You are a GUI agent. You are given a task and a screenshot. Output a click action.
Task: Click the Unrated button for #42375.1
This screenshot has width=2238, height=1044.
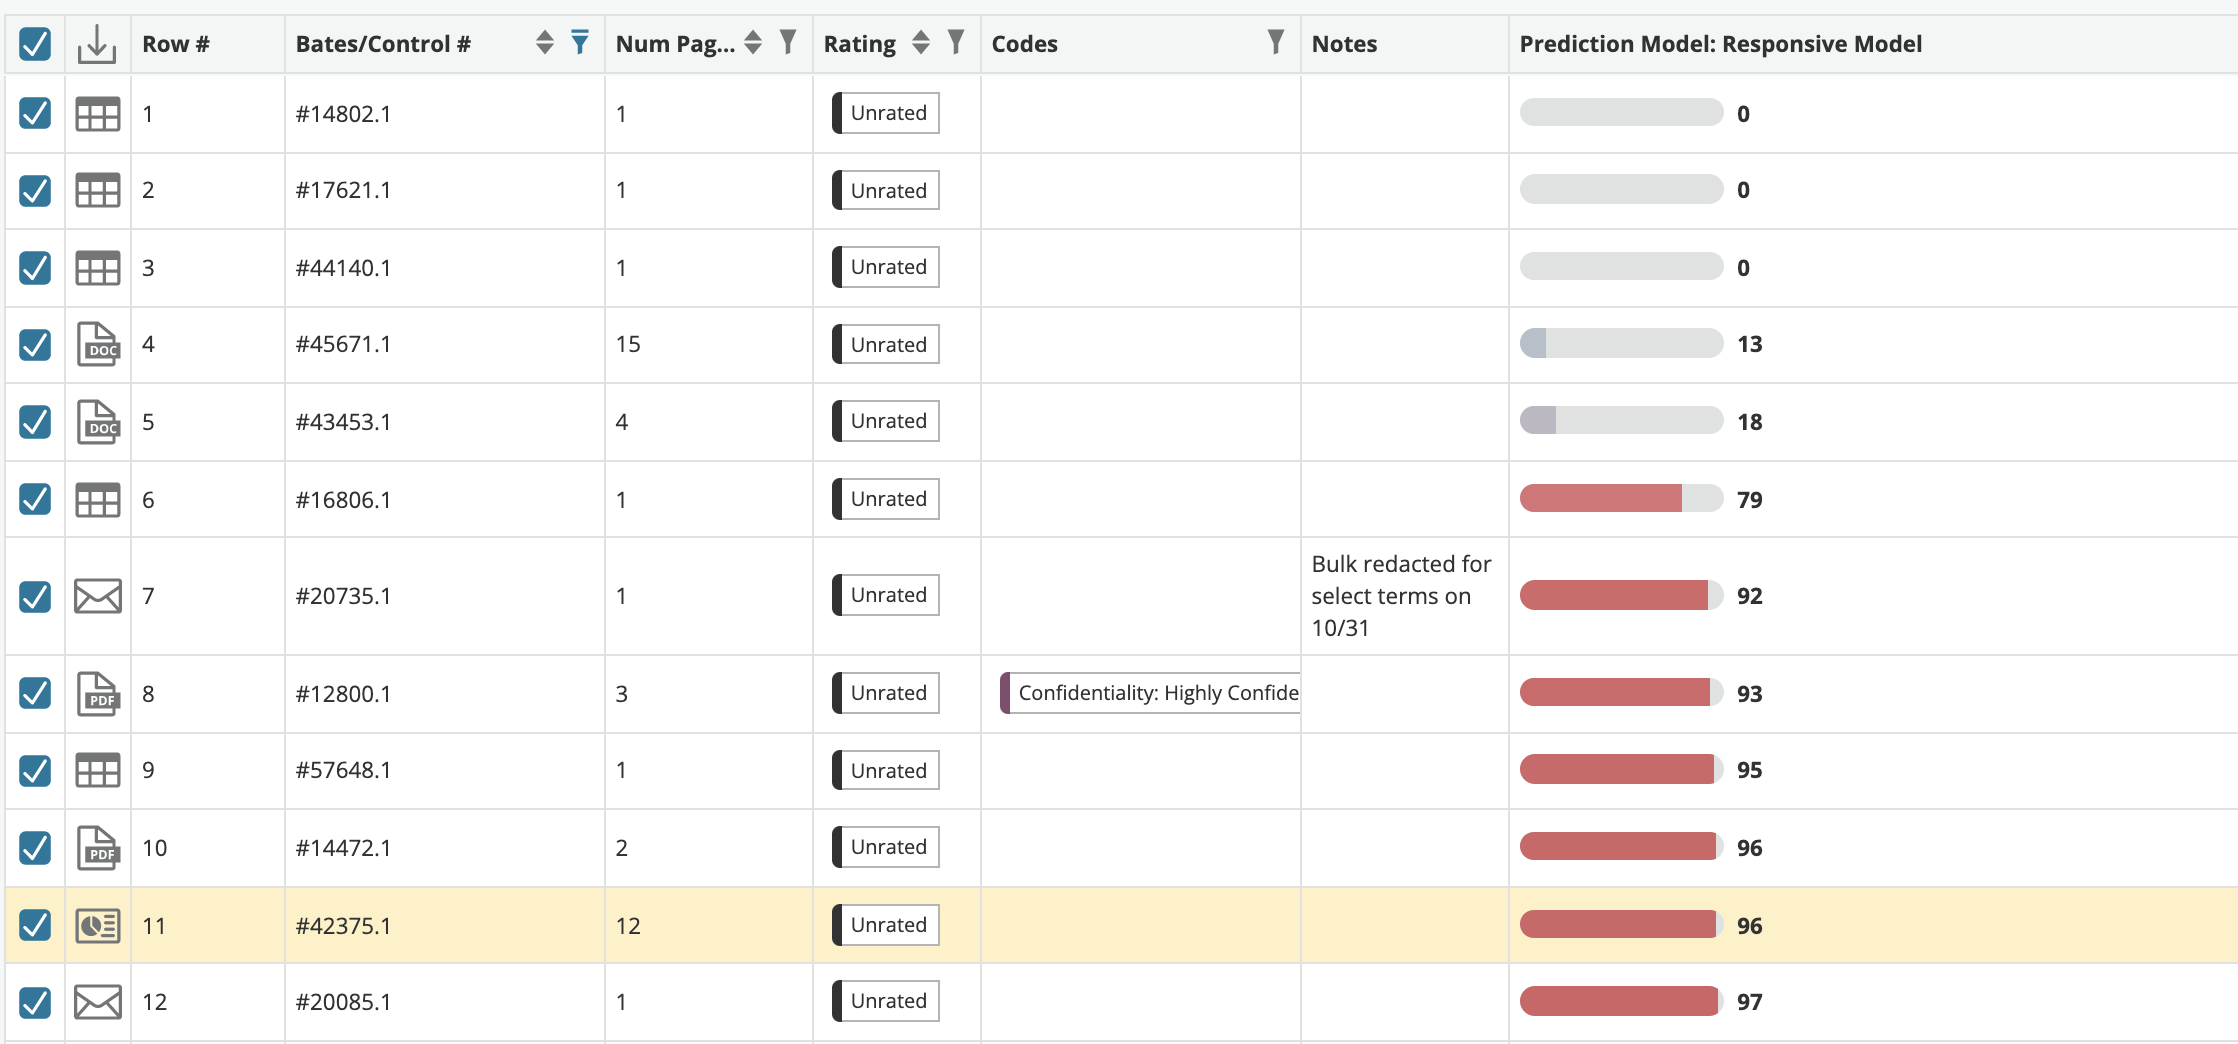click(x=886, y=925)
